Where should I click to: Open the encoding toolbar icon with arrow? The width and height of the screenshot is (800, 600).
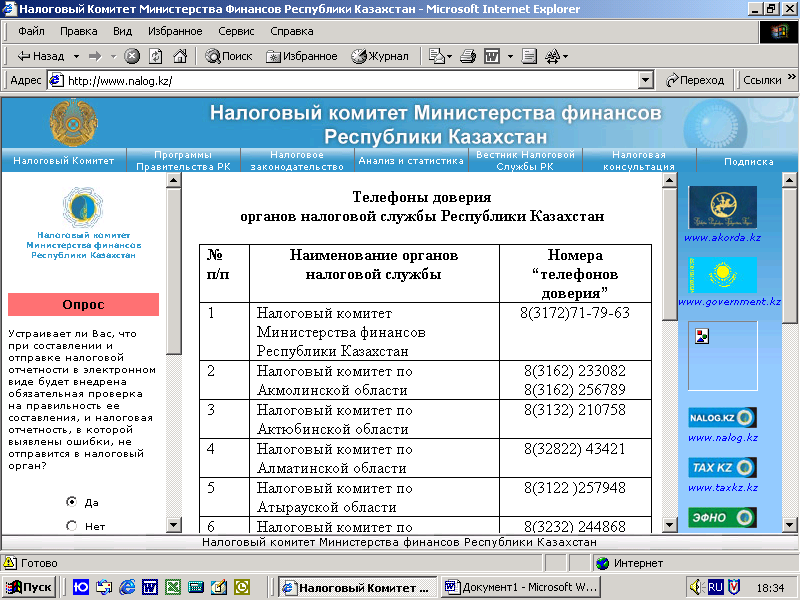click(x=556, y=56)
